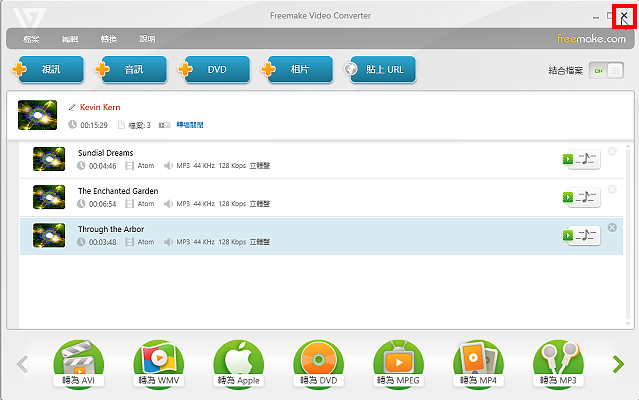Choose the 轉為 DVD output option
639x400 pixels.
(x=318, y=365)
